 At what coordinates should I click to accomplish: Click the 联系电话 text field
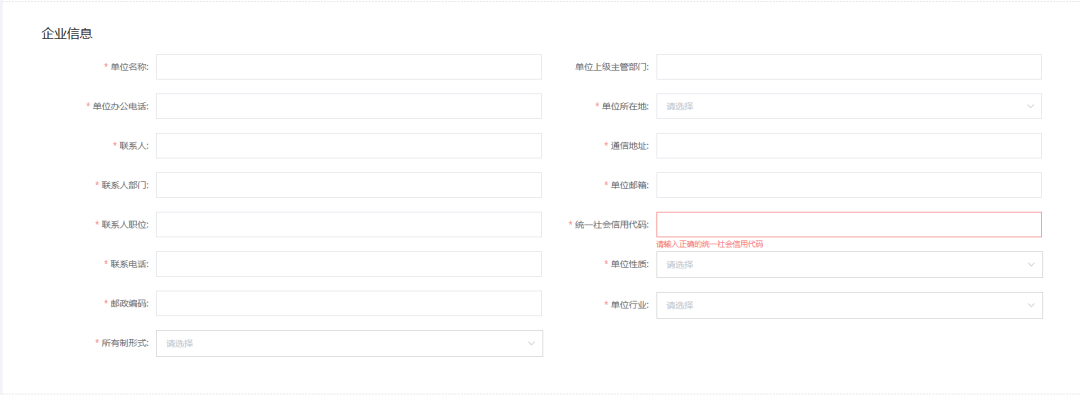349,264
